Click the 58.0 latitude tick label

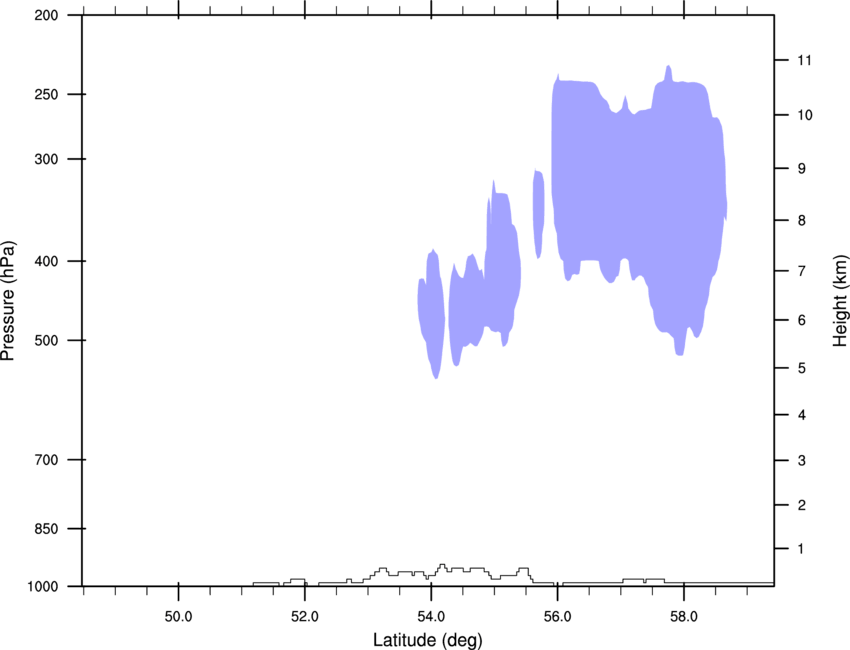[684, 617]
